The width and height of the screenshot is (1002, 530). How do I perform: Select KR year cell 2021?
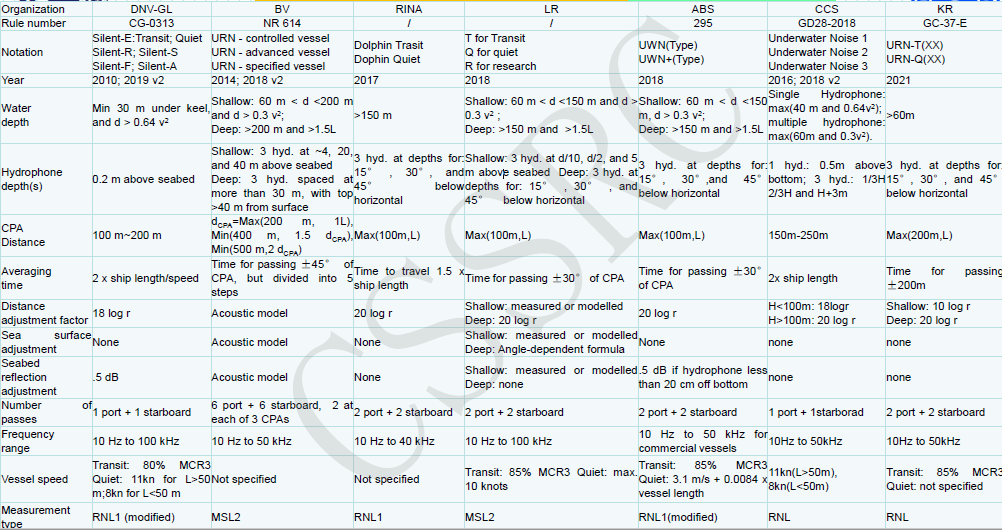pos(944,81)
